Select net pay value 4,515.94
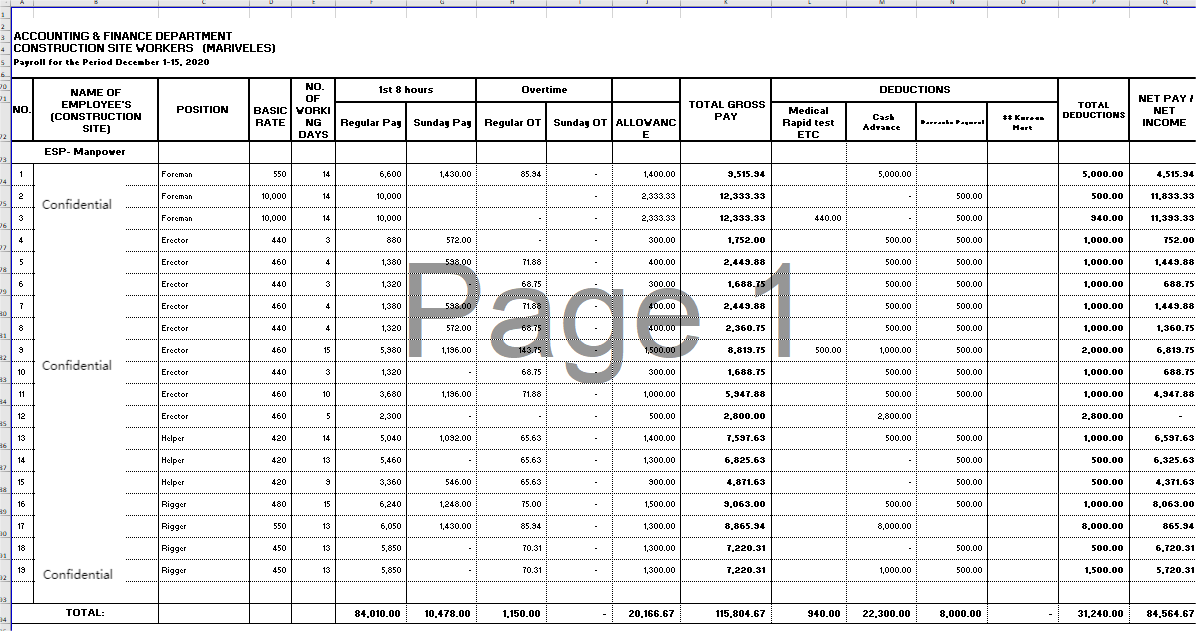This screenshot has height=631, width=1196. click(x=1175, y=174)
